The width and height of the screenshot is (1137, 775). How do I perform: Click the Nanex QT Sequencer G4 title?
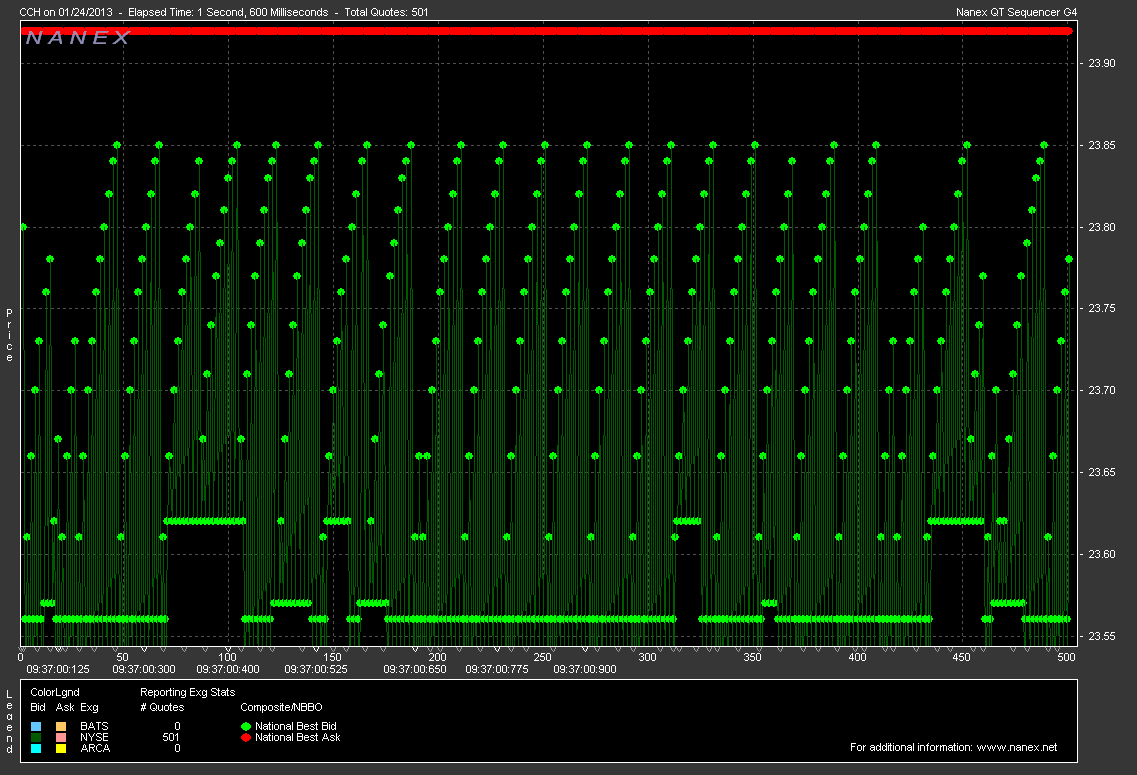coord(1017,12)
